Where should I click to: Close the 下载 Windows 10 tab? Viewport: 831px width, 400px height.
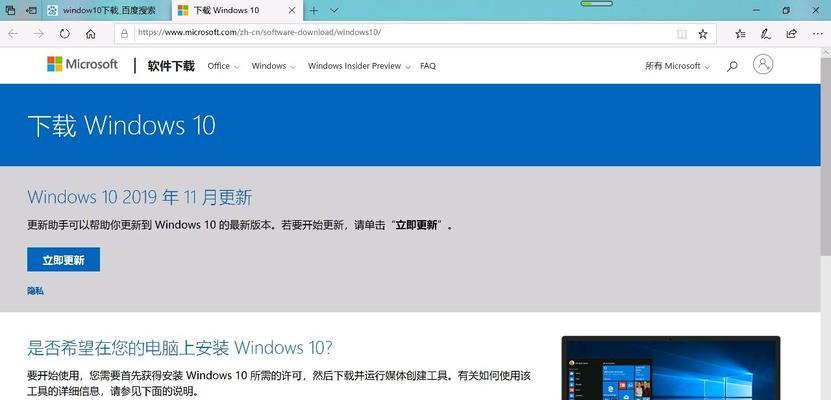tap(291, 10)
